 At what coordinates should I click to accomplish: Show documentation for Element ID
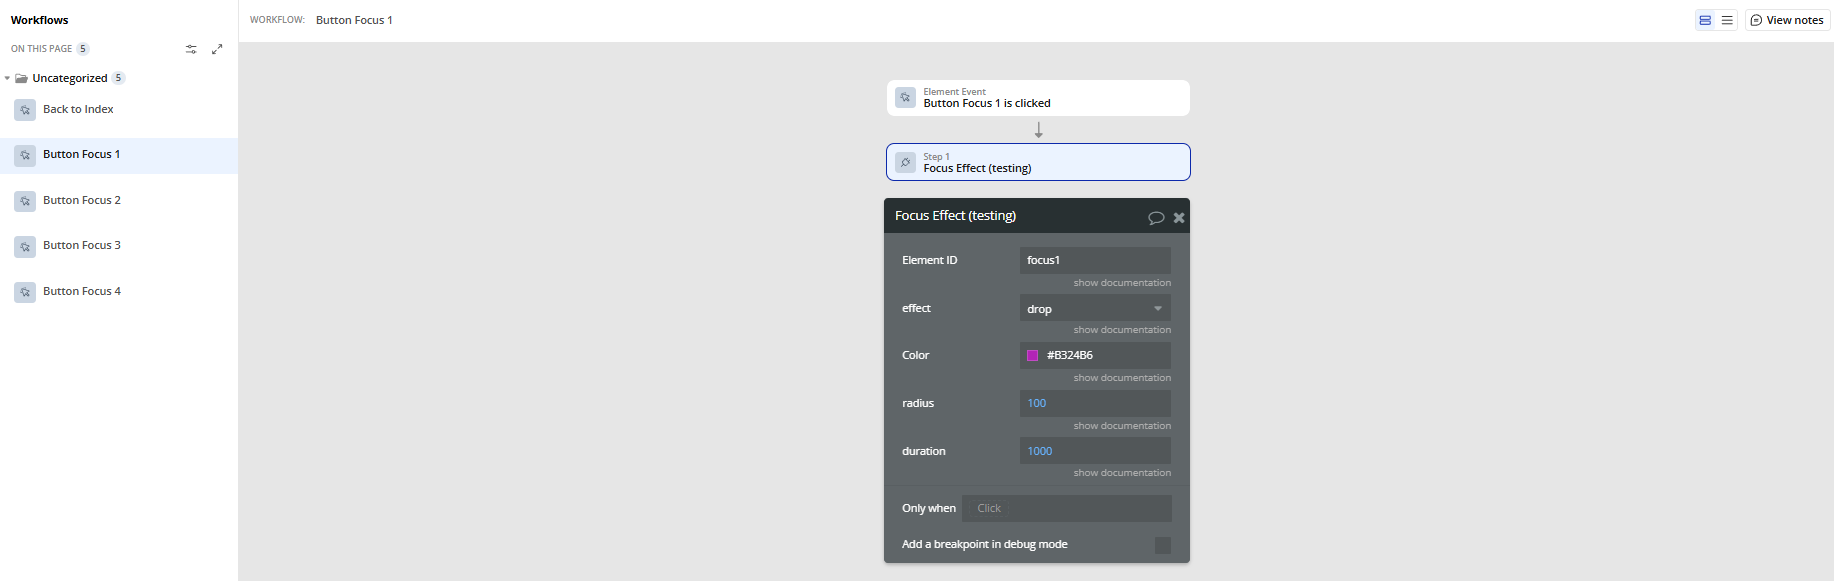1122,283
